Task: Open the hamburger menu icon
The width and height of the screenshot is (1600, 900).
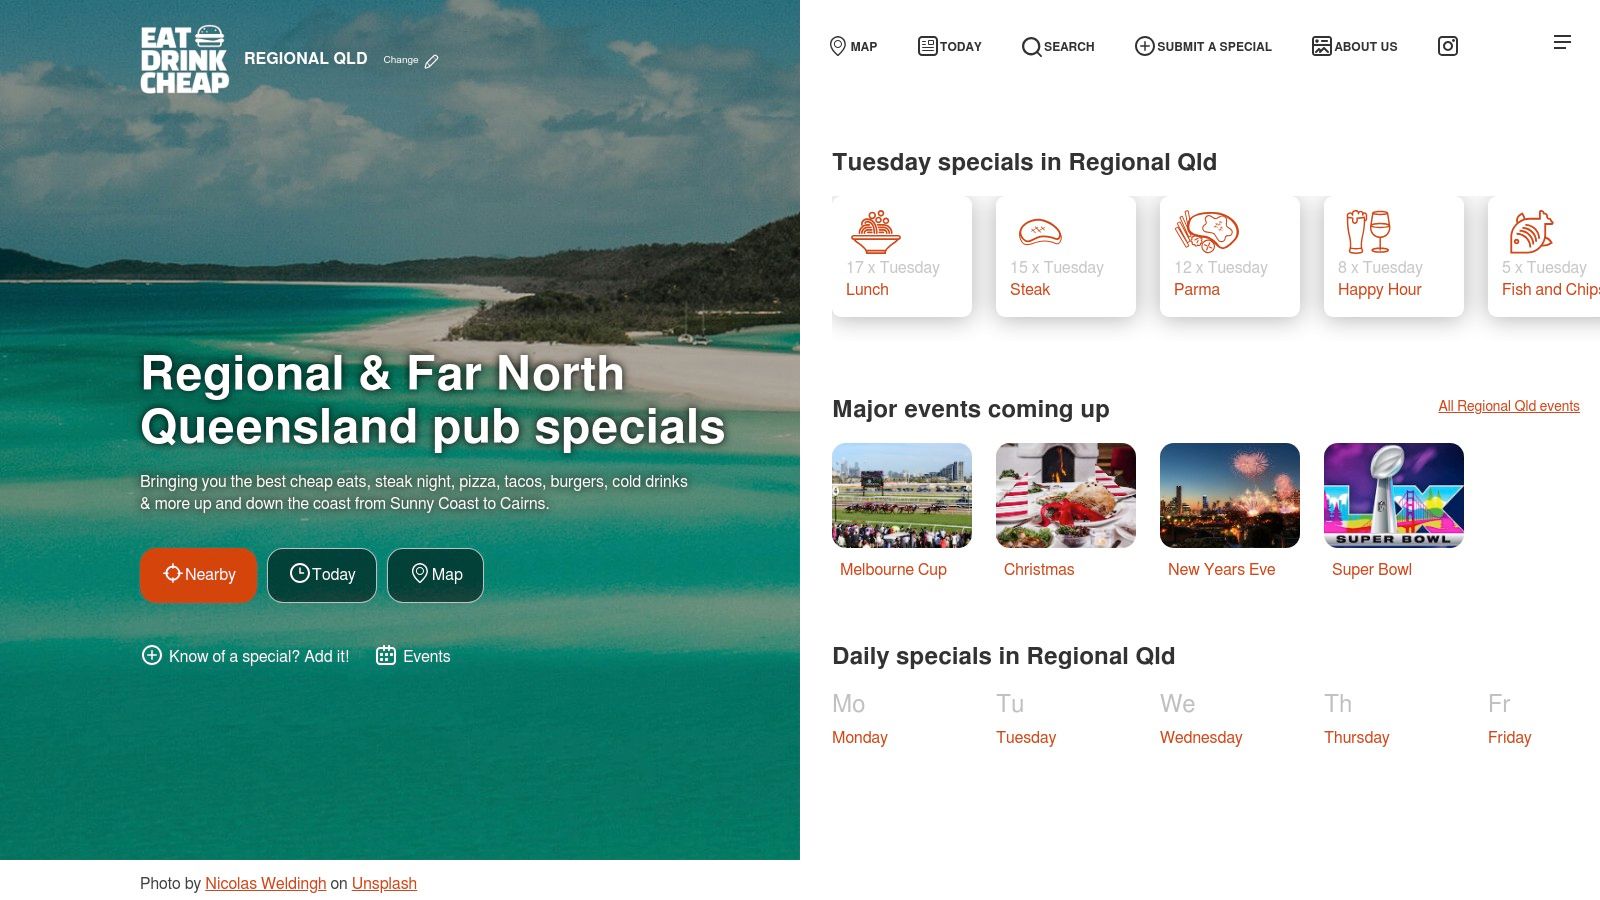Action: click(x=1562, y=42)
